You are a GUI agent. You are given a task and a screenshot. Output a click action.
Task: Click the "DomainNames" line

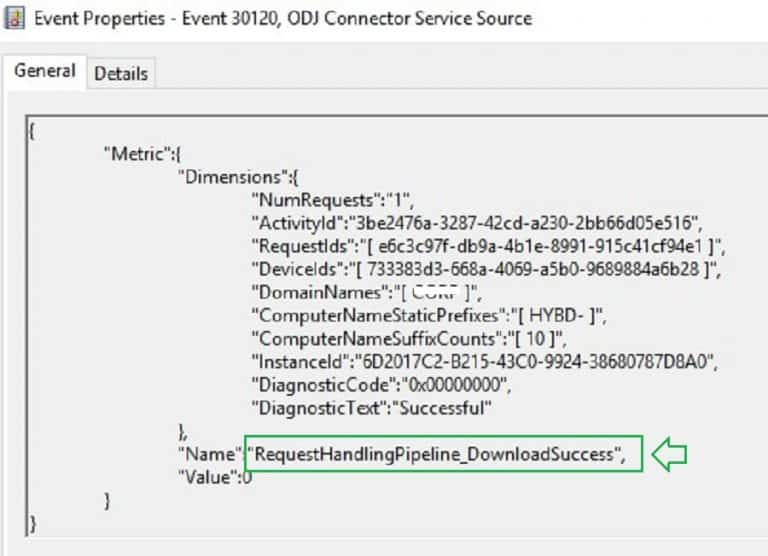[x=367, y=292]
